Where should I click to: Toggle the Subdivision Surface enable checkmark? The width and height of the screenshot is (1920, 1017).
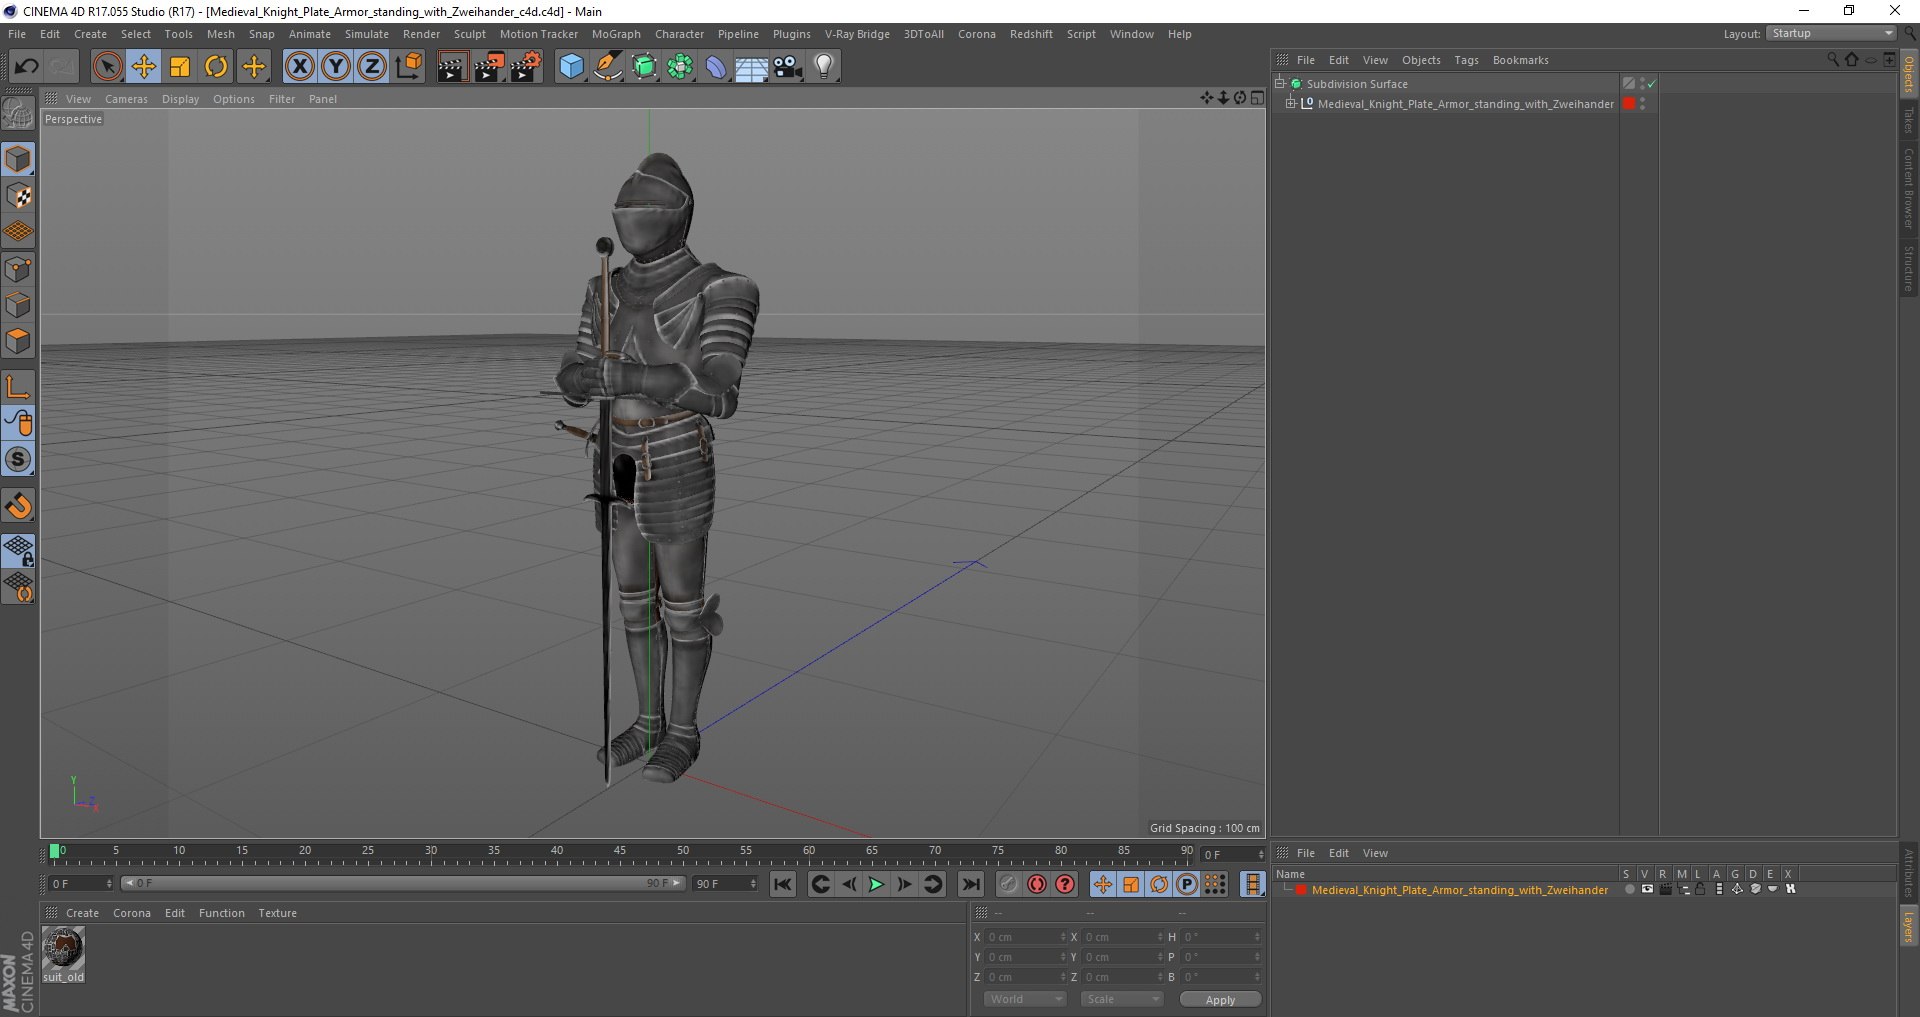(1651, 84)
